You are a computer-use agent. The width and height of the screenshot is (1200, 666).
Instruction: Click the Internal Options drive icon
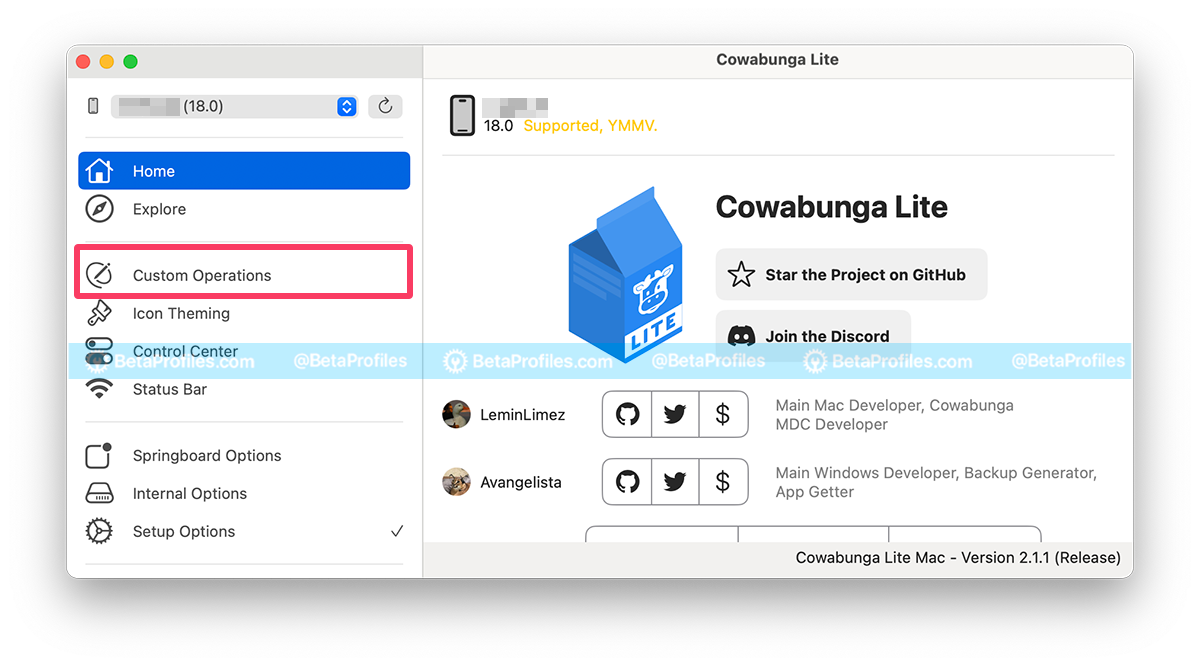point(99,493)
